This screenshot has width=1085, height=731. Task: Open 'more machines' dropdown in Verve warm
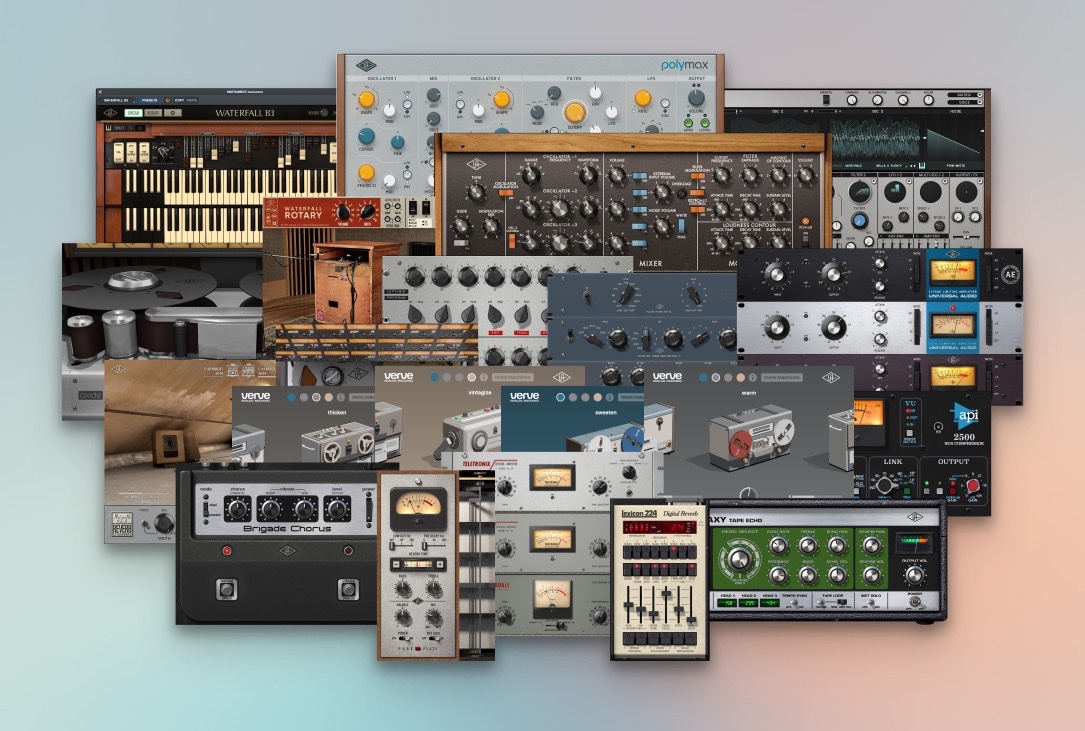(x=783, y=378)
